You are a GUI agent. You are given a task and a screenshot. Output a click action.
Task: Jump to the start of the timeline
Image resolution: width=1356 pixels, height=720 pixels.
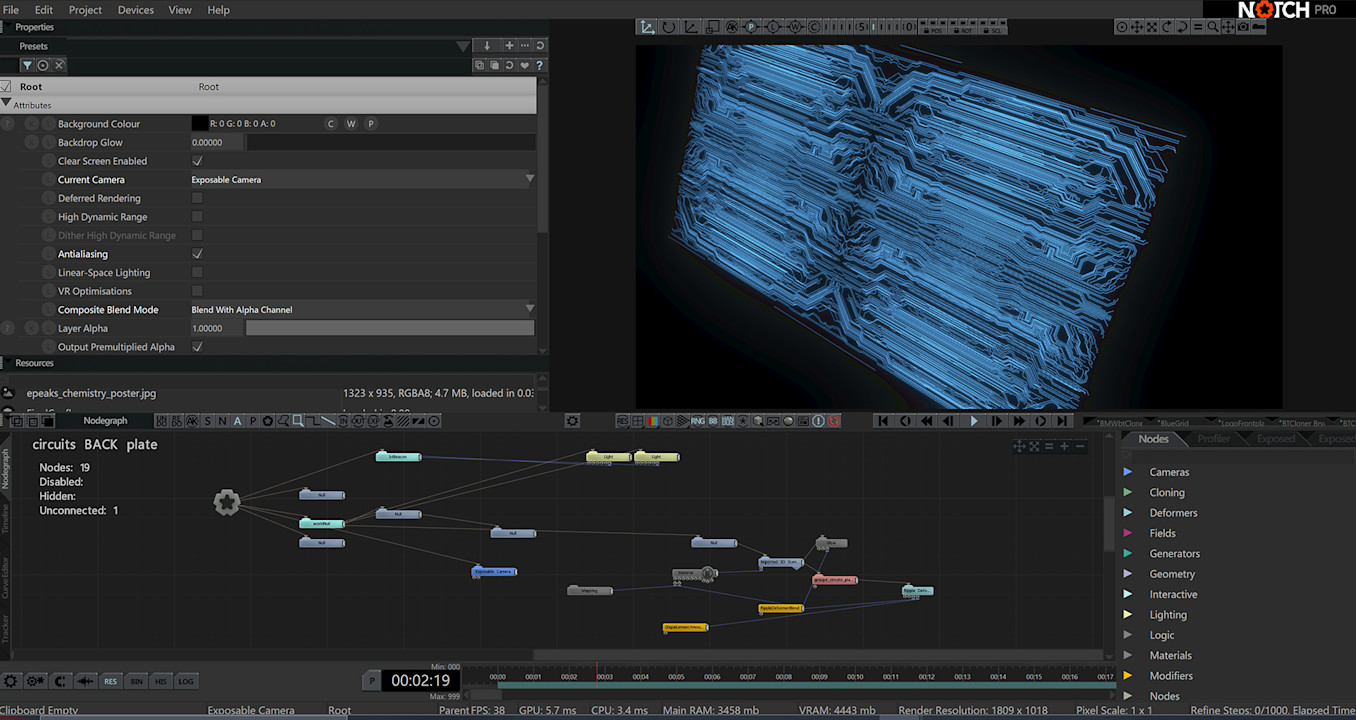click(x=883, y=421)
